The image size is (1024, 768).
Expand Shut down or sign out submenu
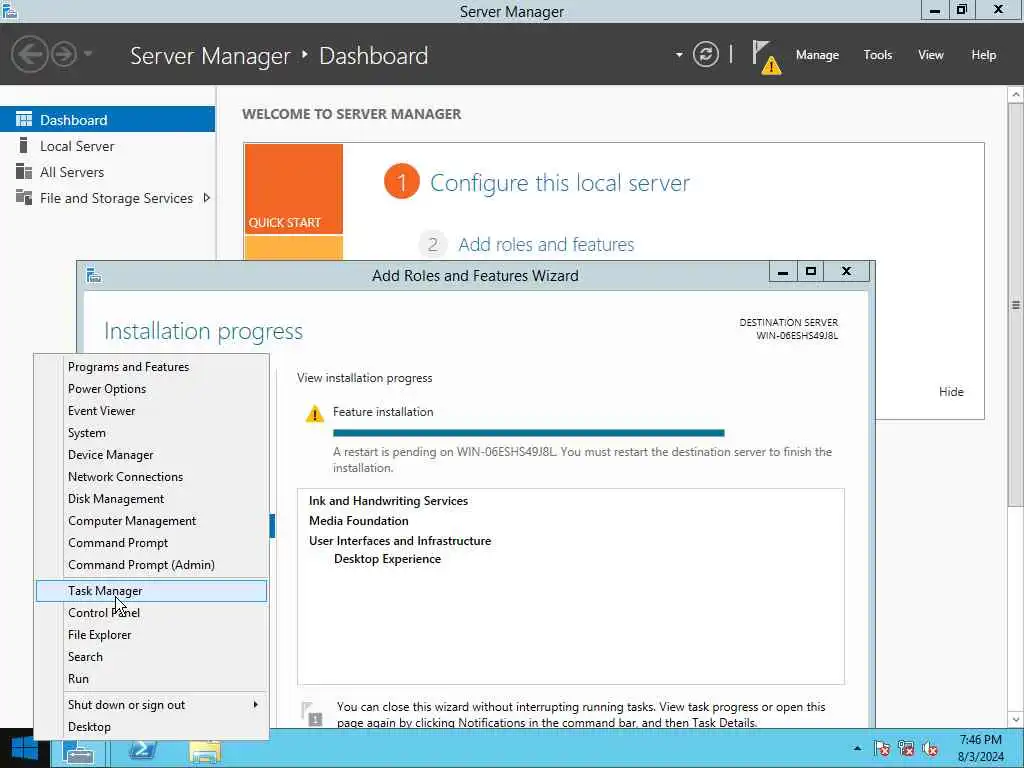coord(151,705)
